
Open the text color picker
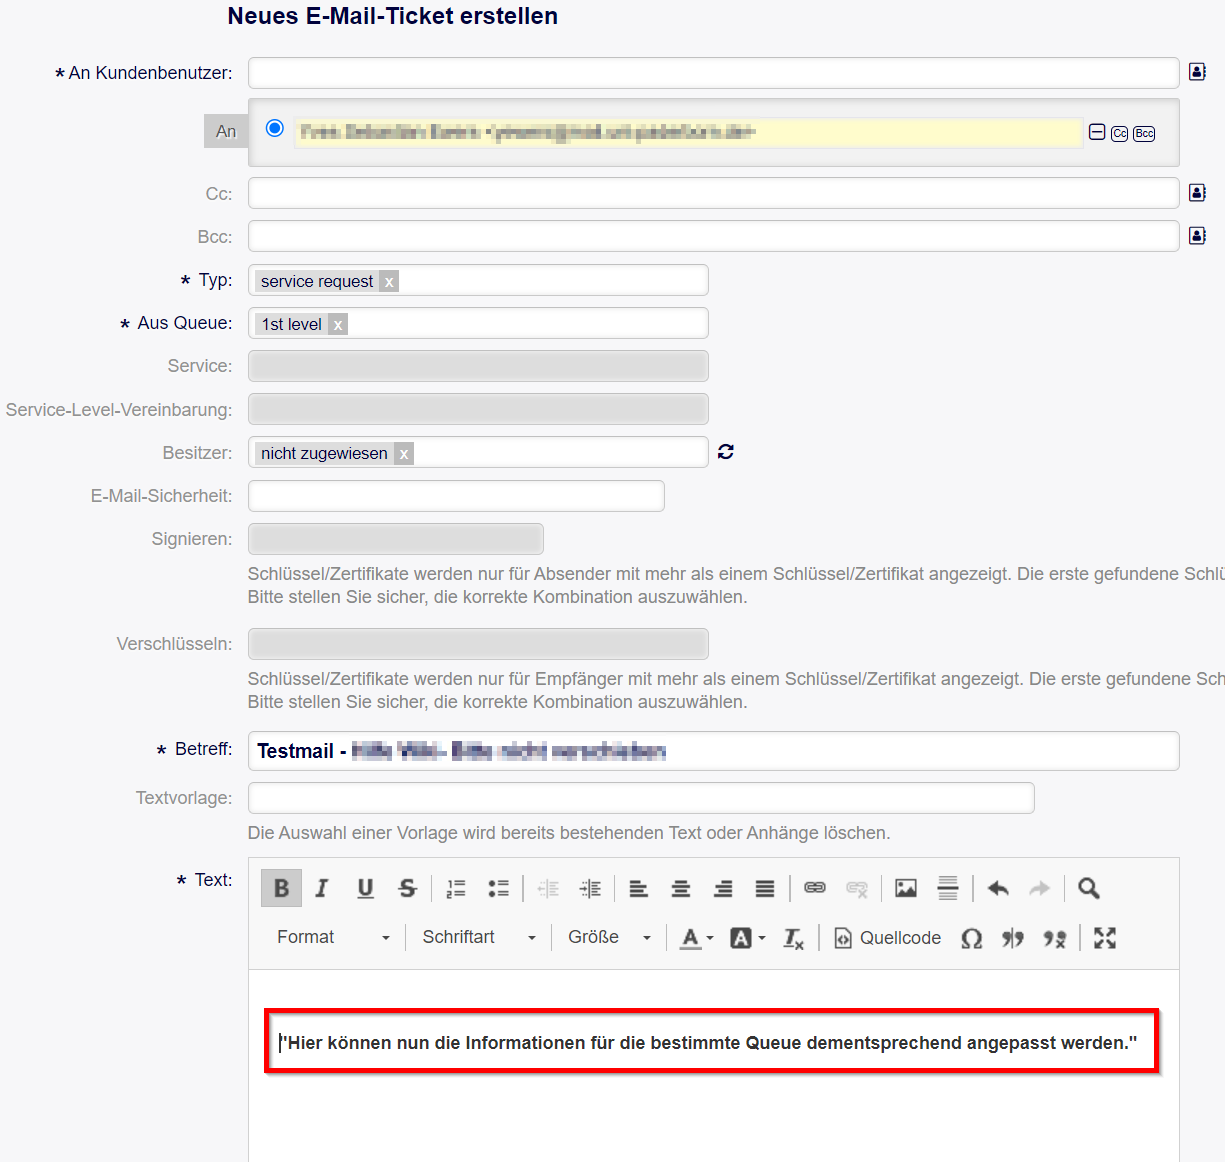tap(696, 938)
